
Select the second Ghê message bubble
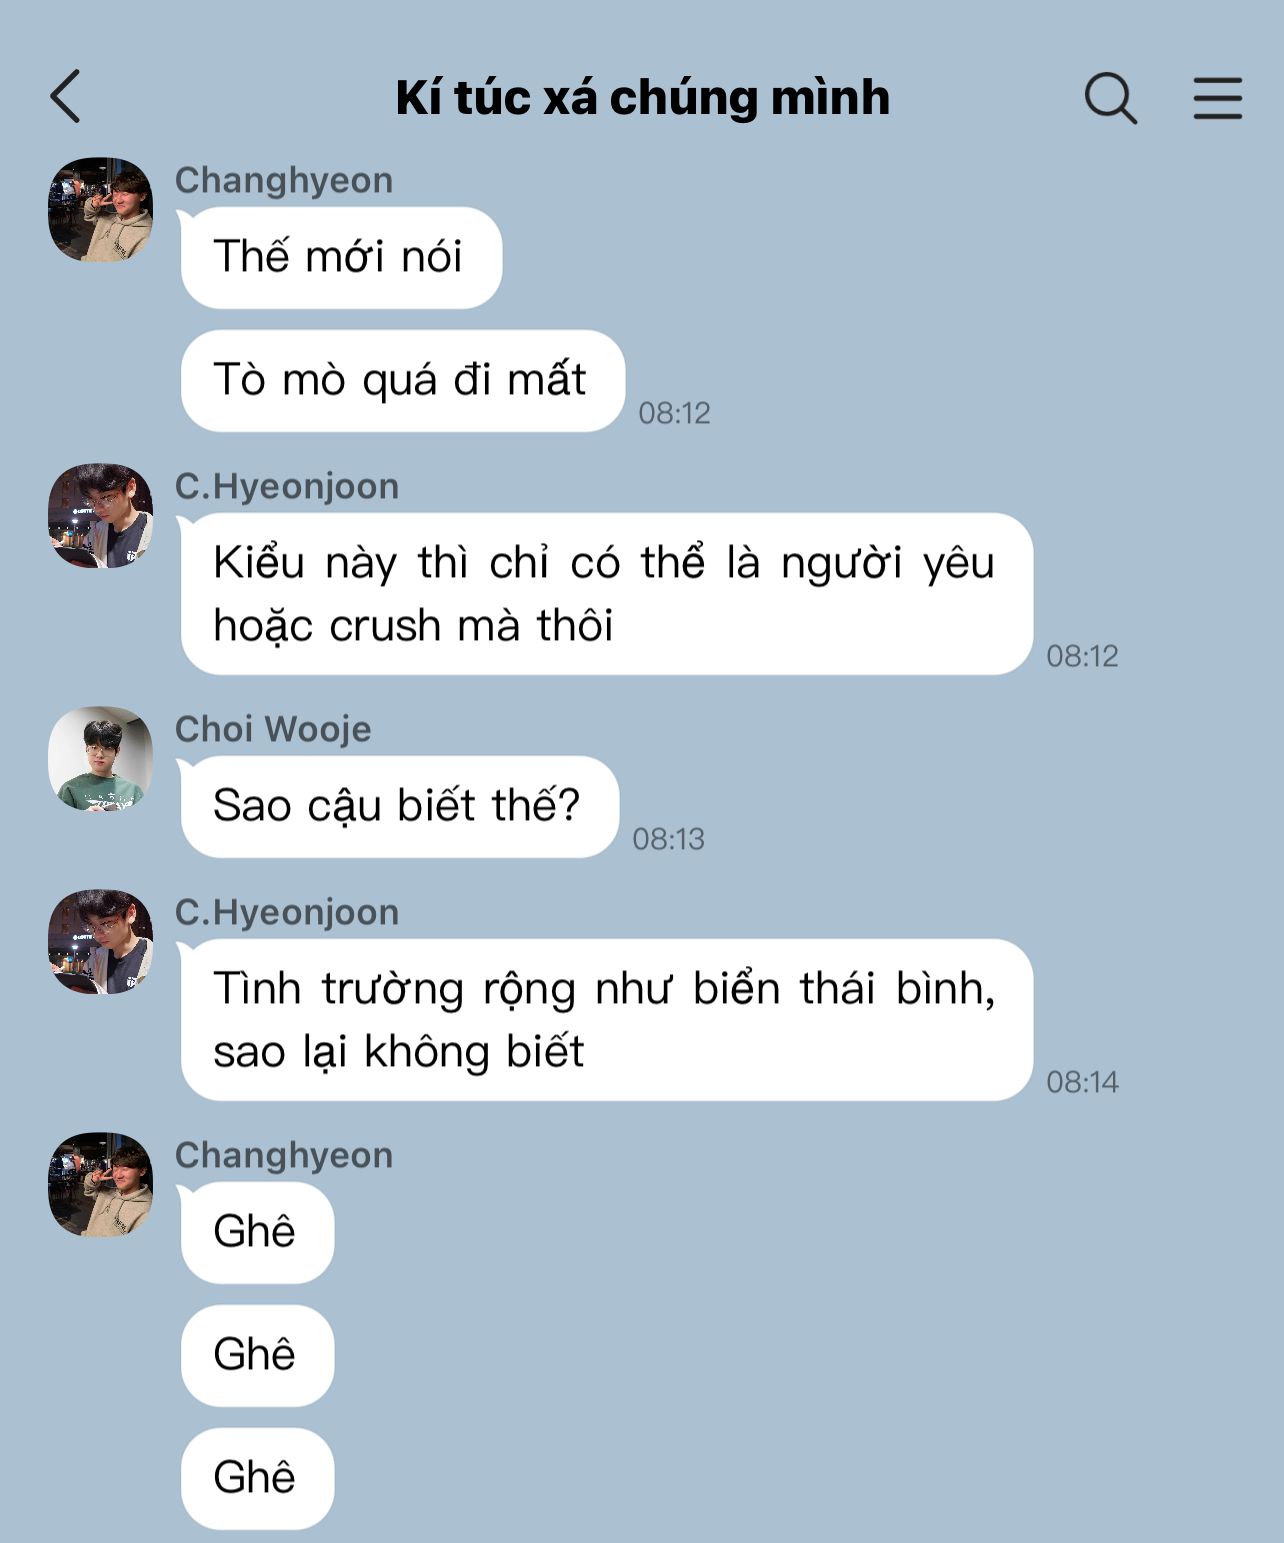[257, 1355]
